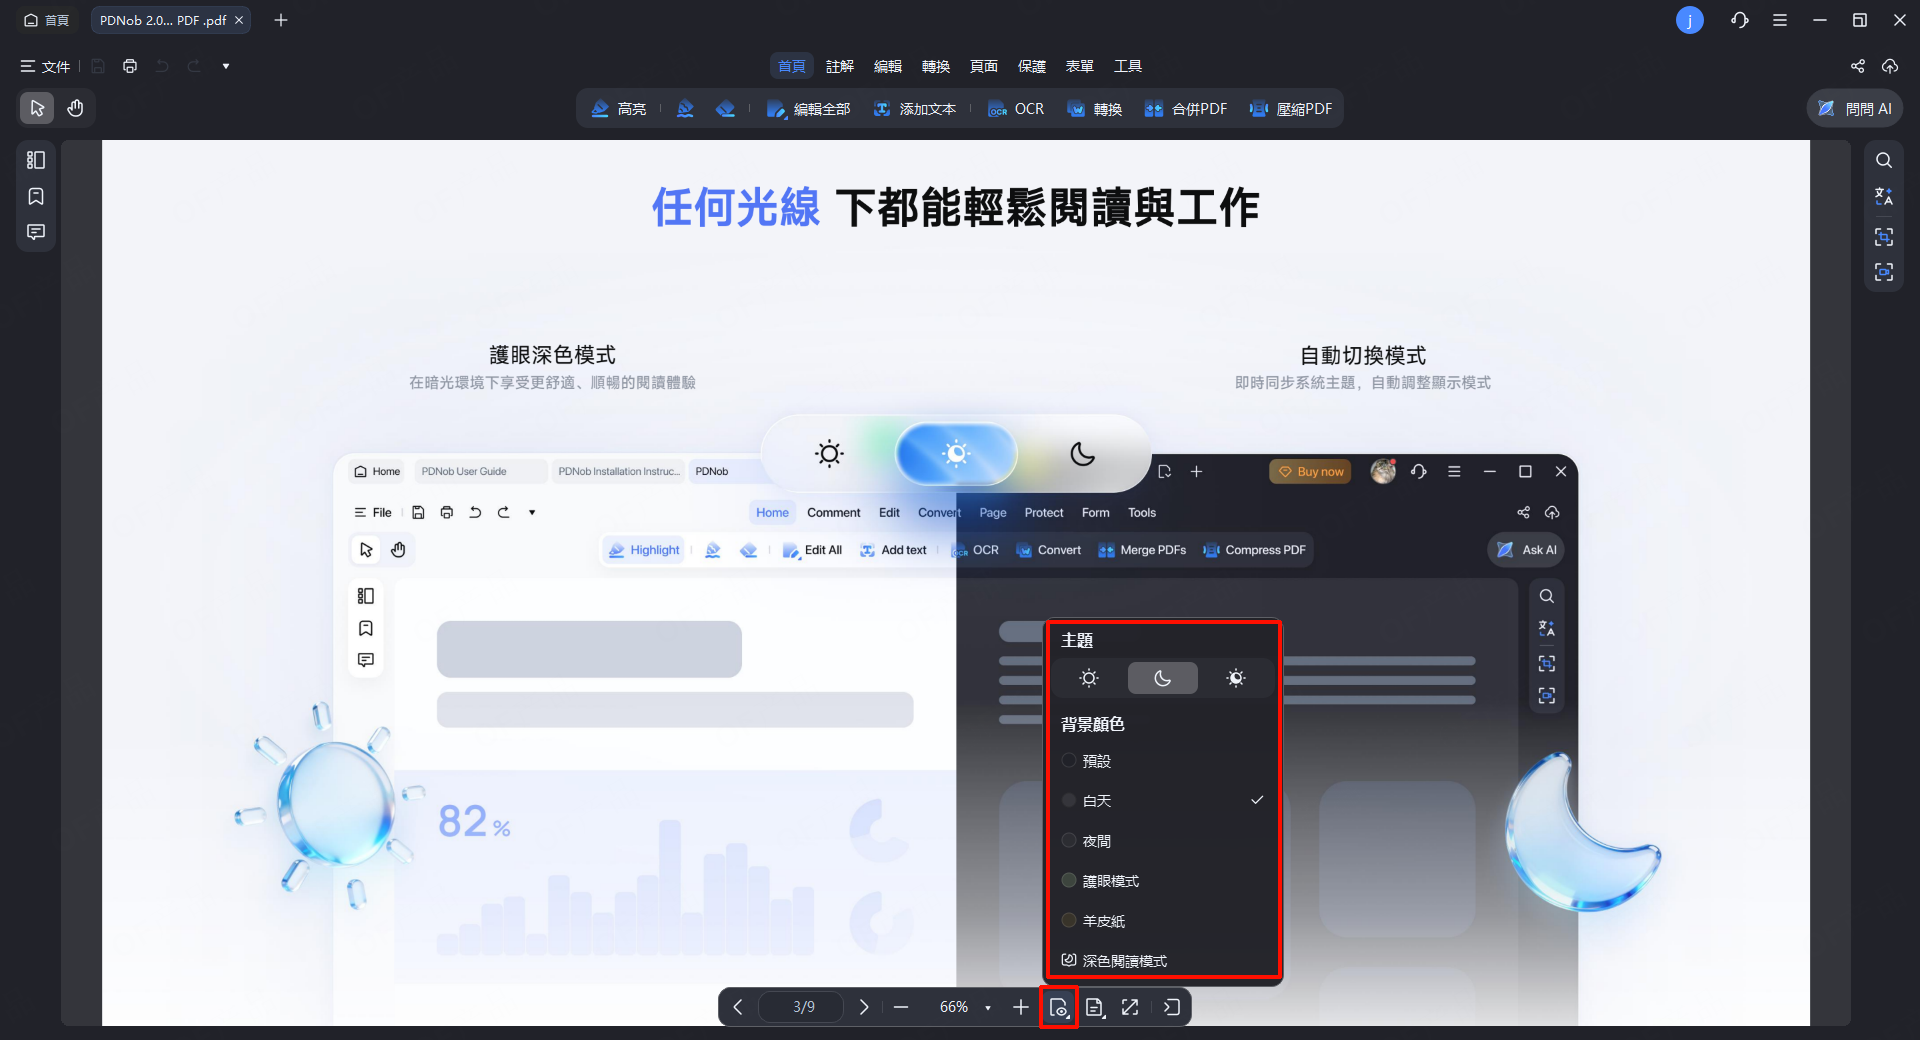This screenshot has width=1920, height=1040.
Task: Switch to the 工具 ribbon tab
Action: tap(1128, 66)
